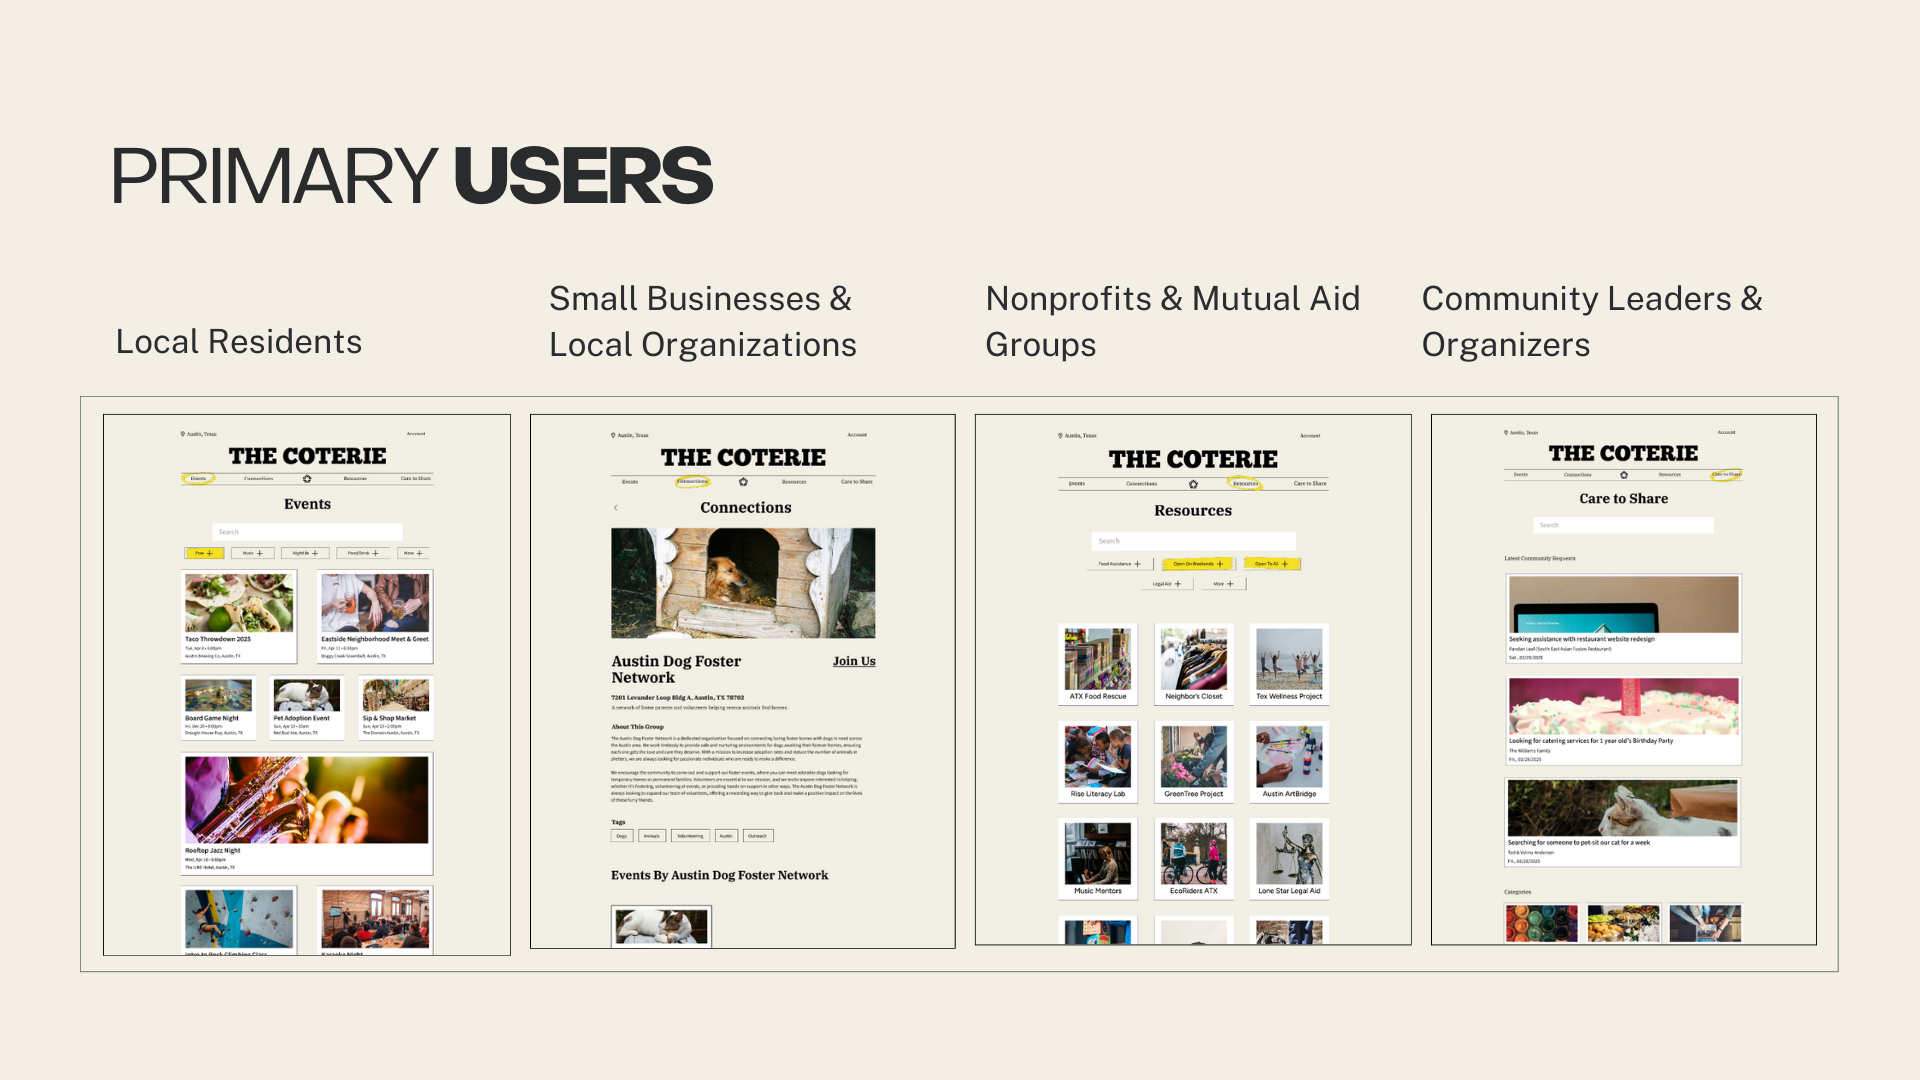Open the Taco Throwdown 2025 event card

(239, 616)
